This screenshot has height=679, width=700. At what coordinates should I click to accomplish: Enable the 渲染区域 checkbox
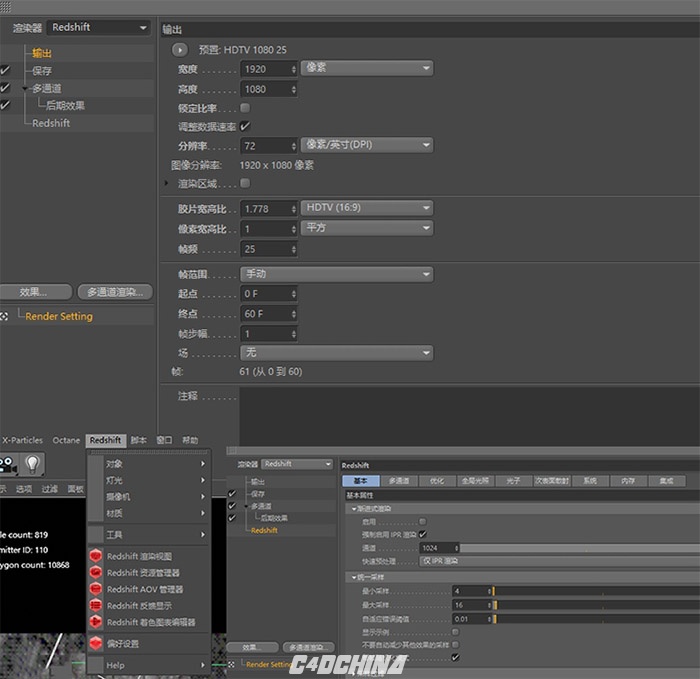click(245, 183)
